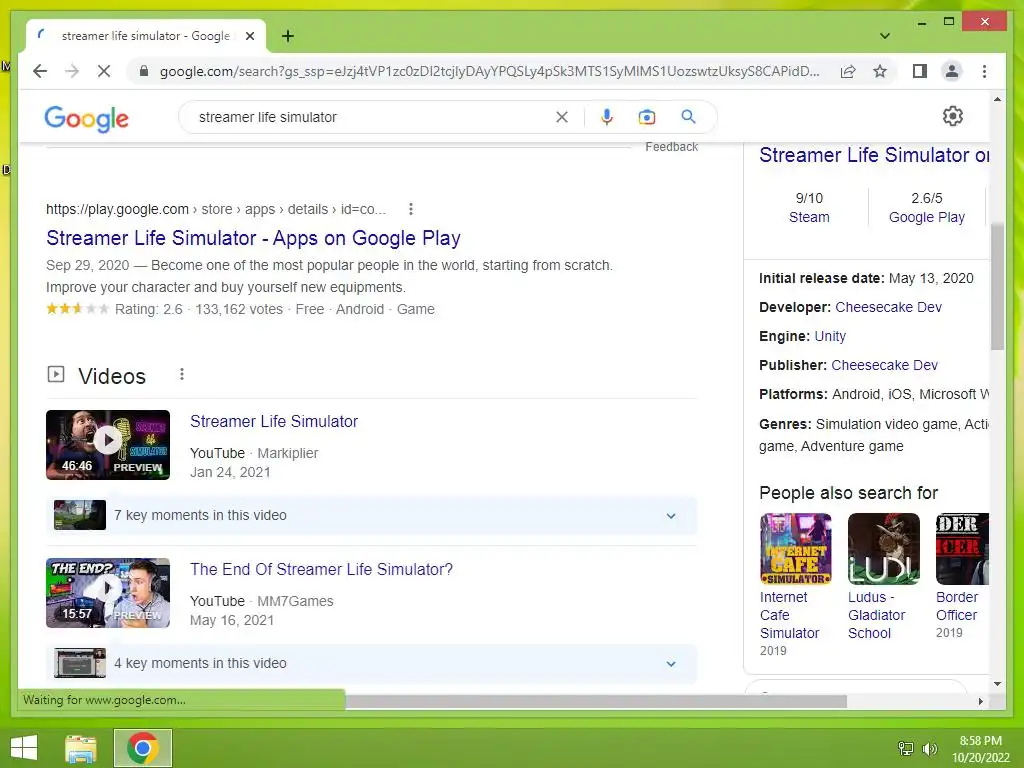Share this page icon in address bar
This screenshot has width=1024, height=768.
[x=848, y=71]
